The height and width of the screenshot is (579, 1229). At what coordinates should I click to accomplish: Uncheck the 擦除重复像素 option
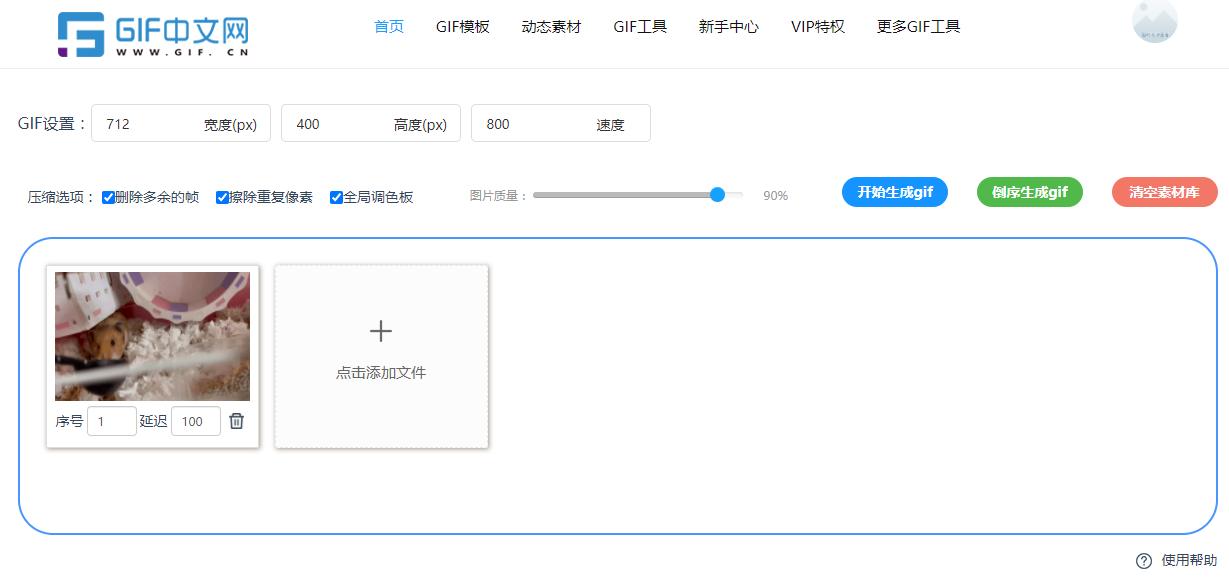click(x=222, y=197)
